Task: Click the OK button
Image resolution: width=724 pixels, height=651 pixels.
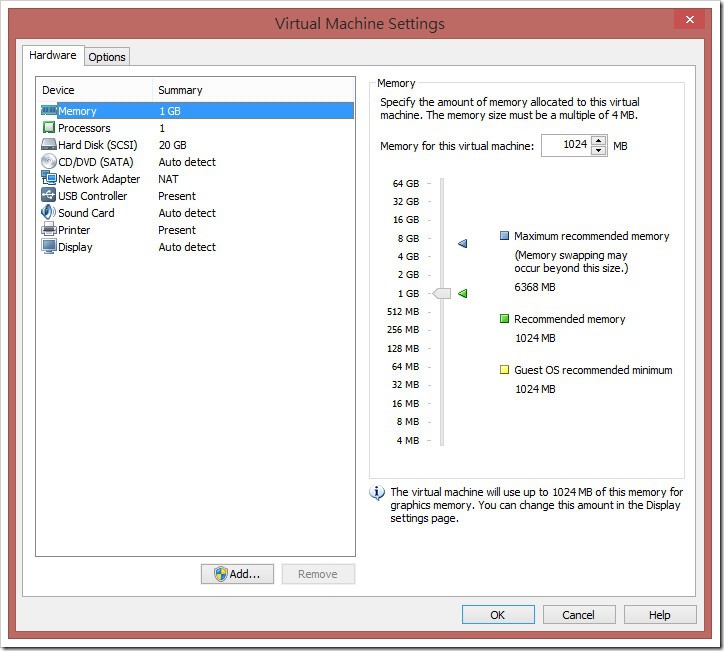Action: coord(498,615)
